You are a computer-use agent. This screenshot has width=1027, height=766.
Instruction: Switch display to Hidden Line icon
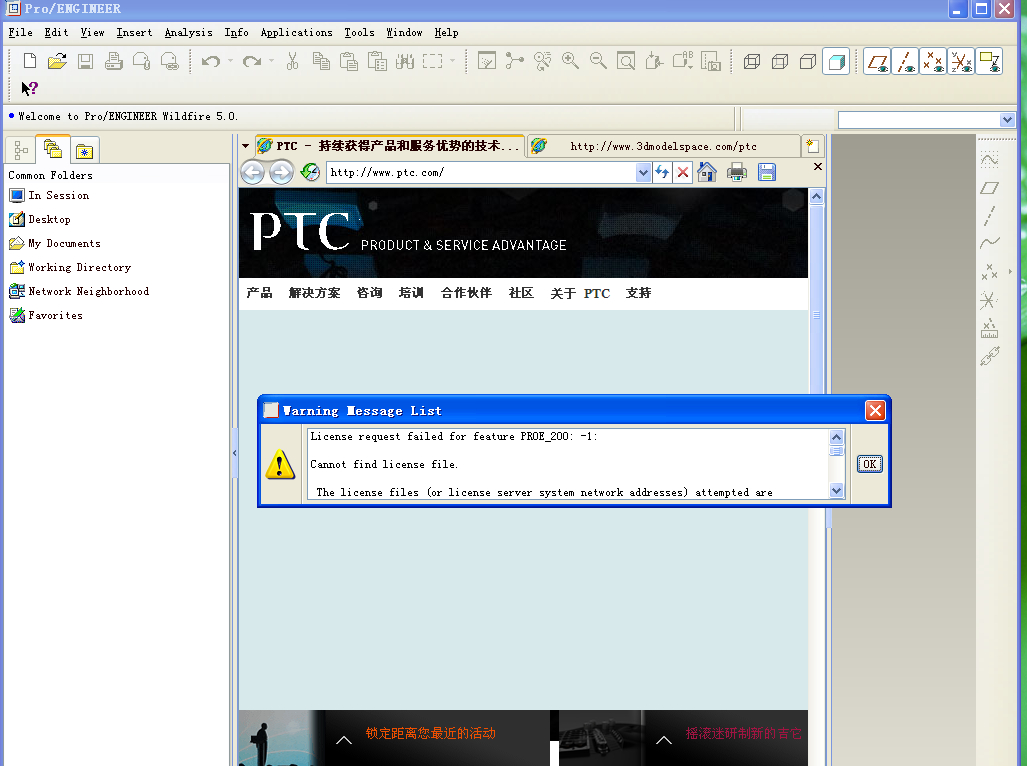coord(779,62)
